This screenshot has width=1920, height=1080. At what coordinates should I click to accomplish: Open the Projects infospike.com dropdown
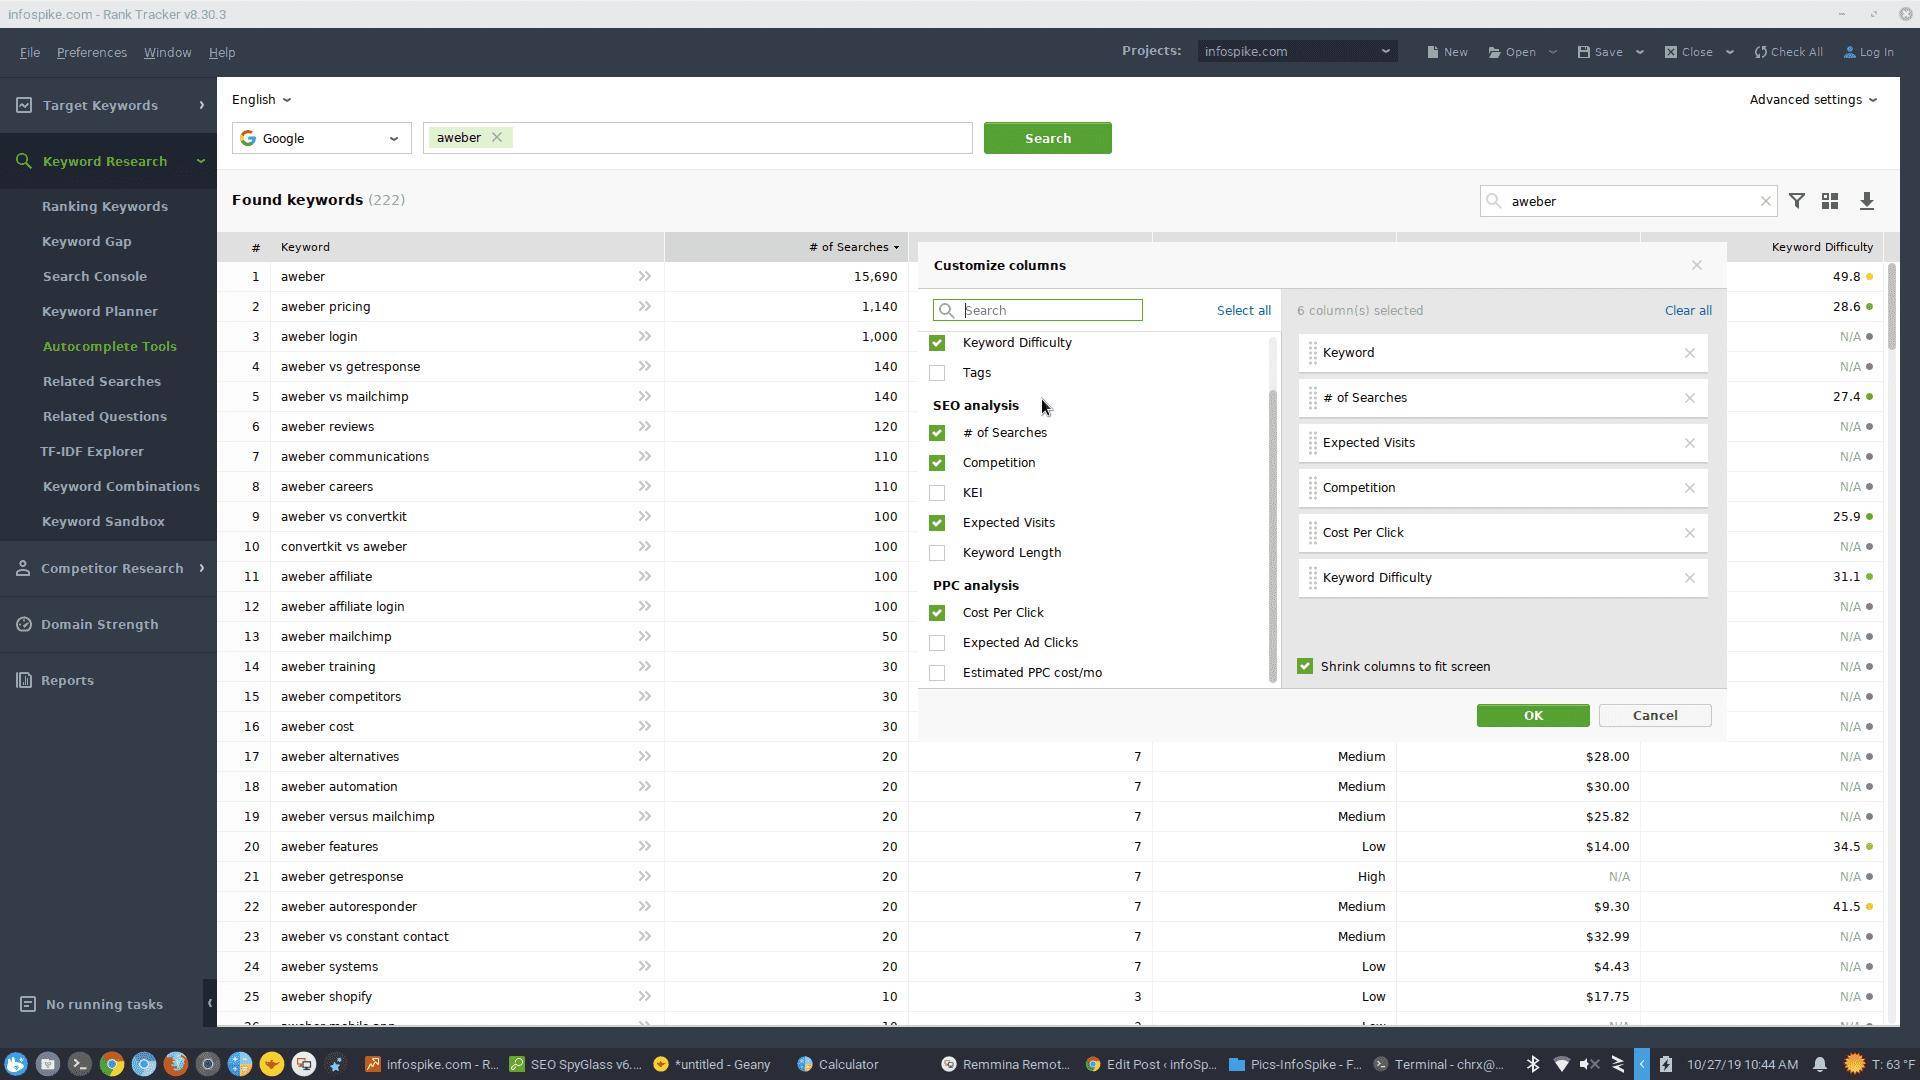(1297, 51)
